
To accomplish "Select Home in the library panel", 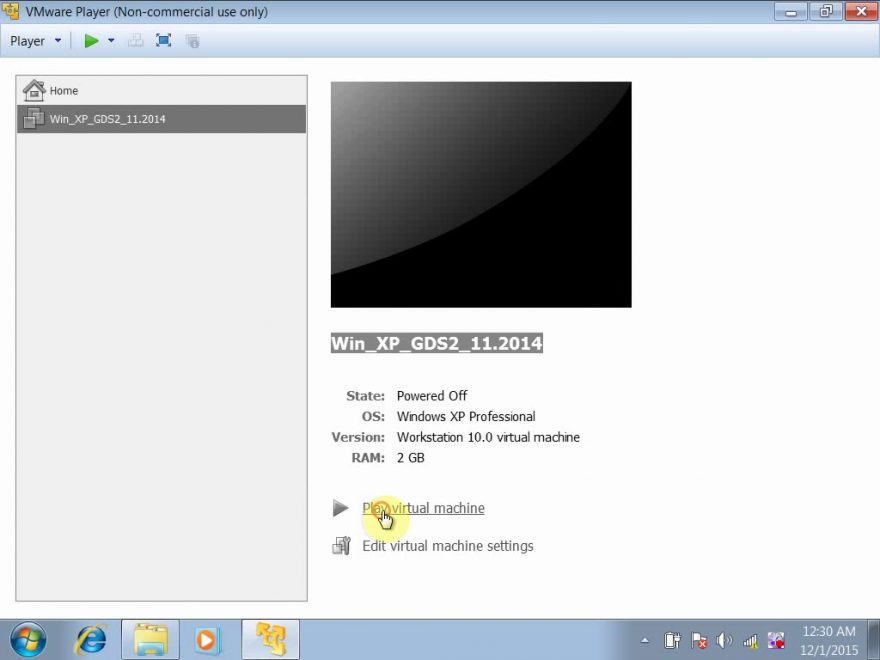I will point(63,90).
